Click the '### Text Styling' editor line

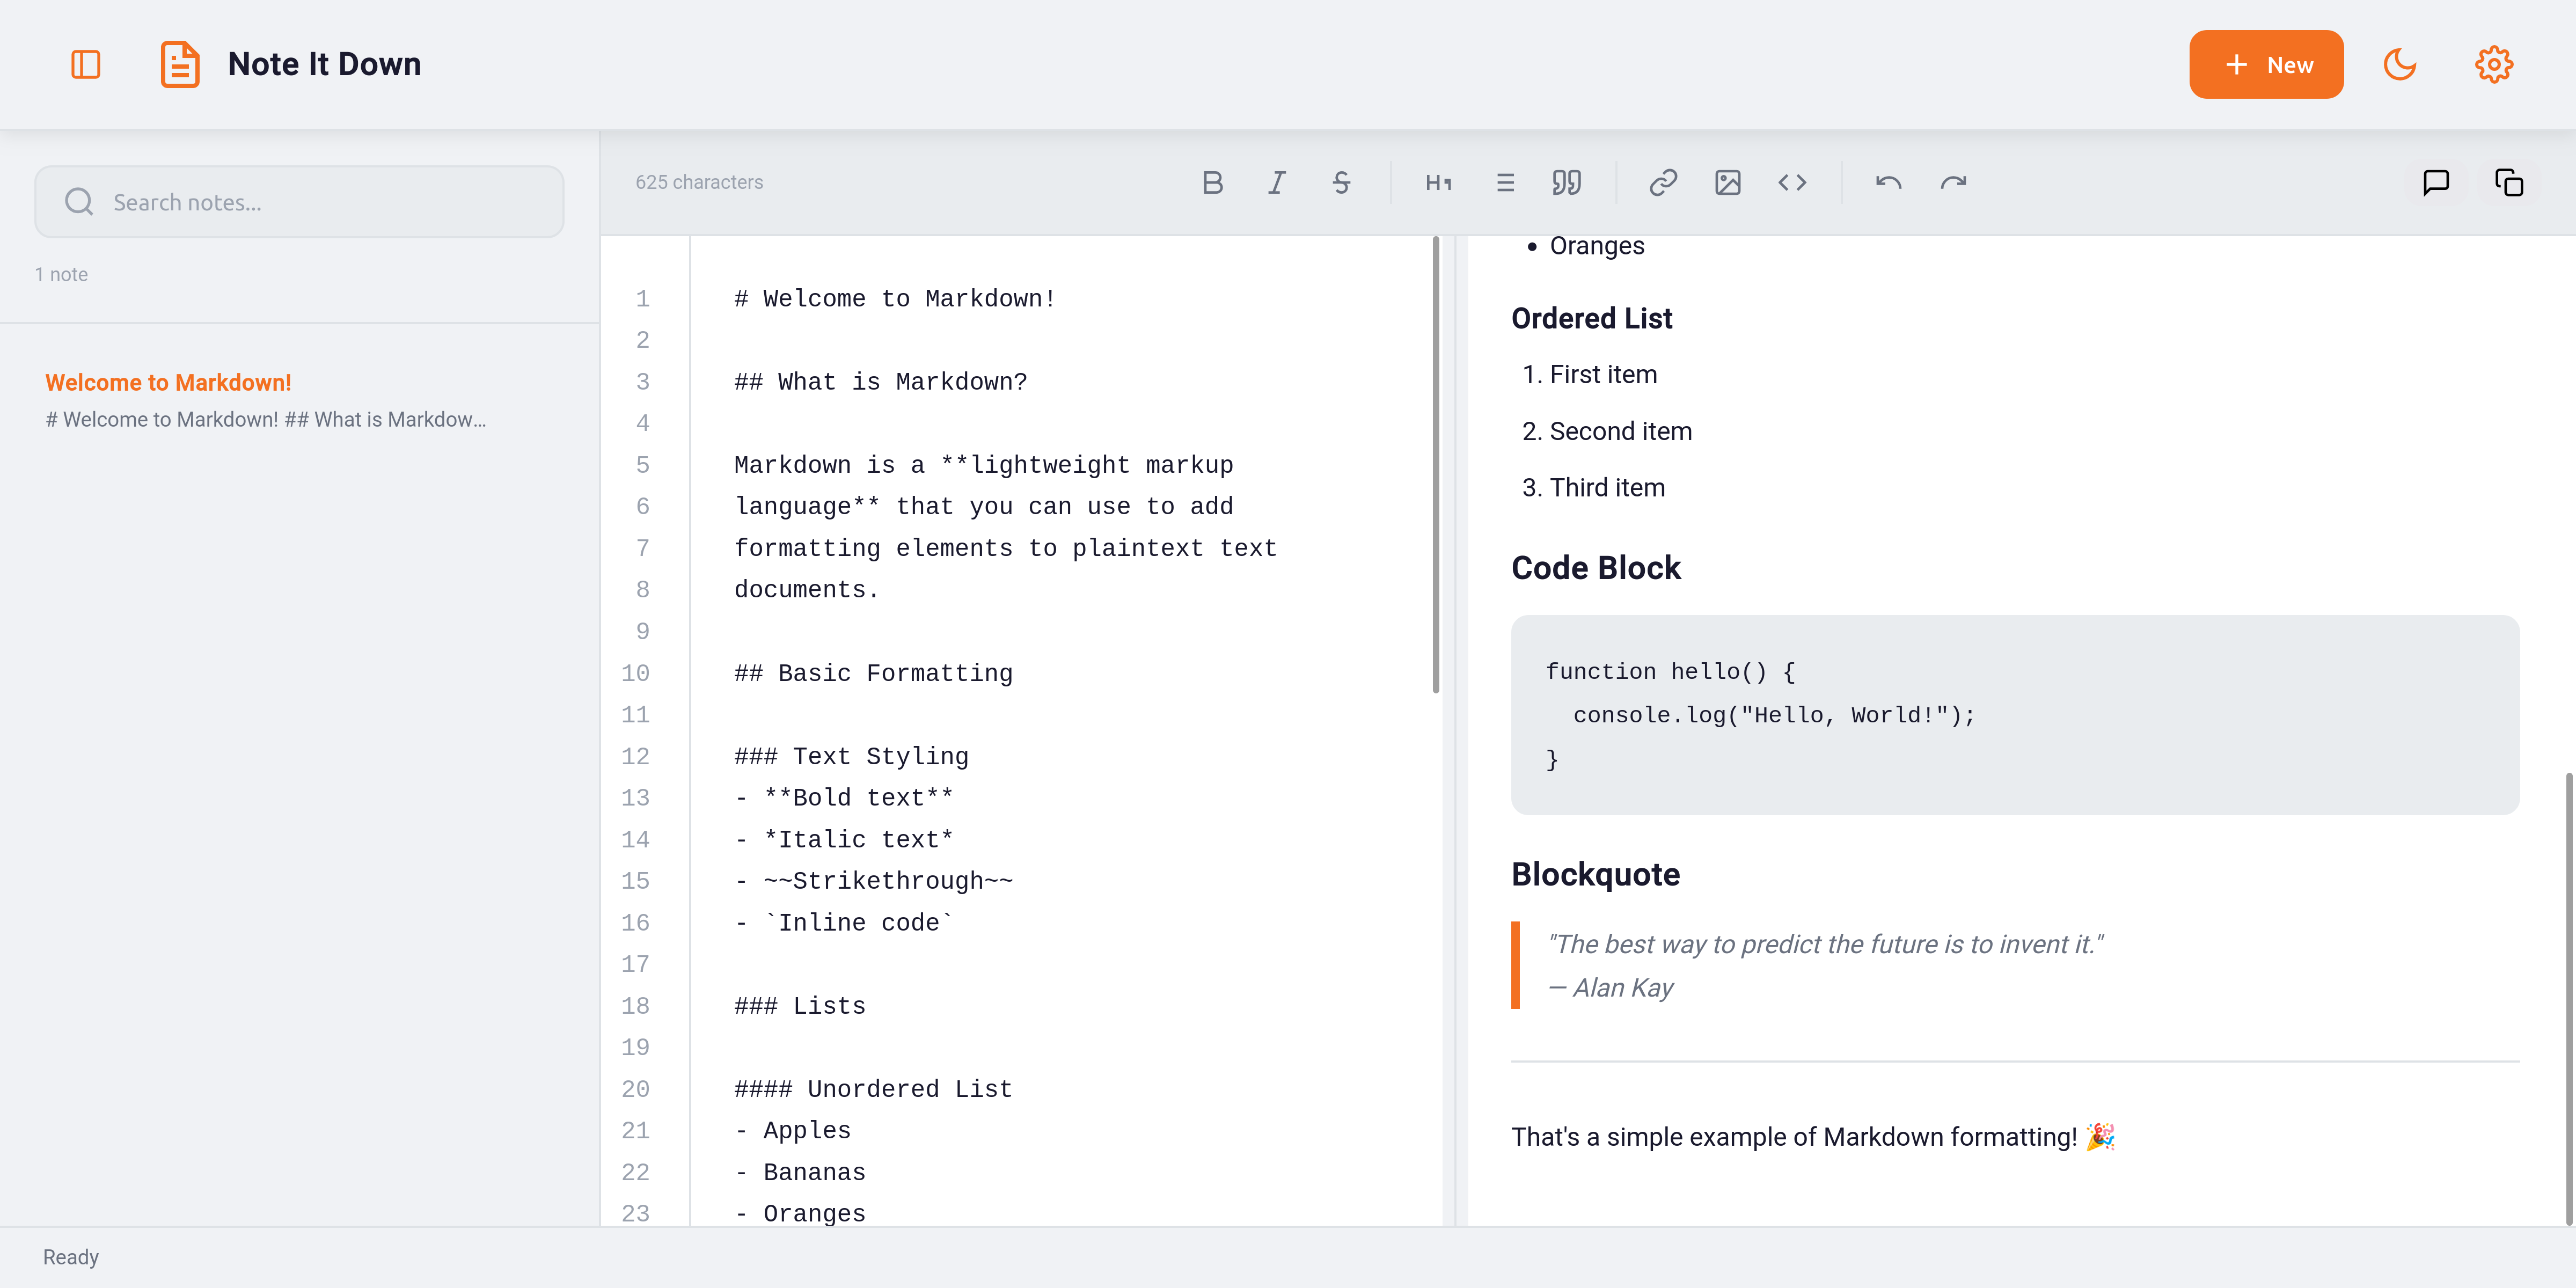click(851, 756)
